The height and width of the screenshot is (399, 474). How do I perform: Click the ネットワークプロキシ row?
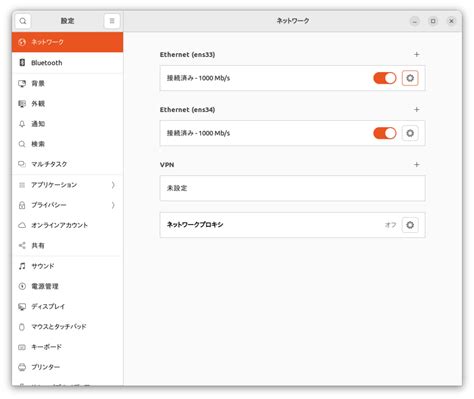point(292,225)
